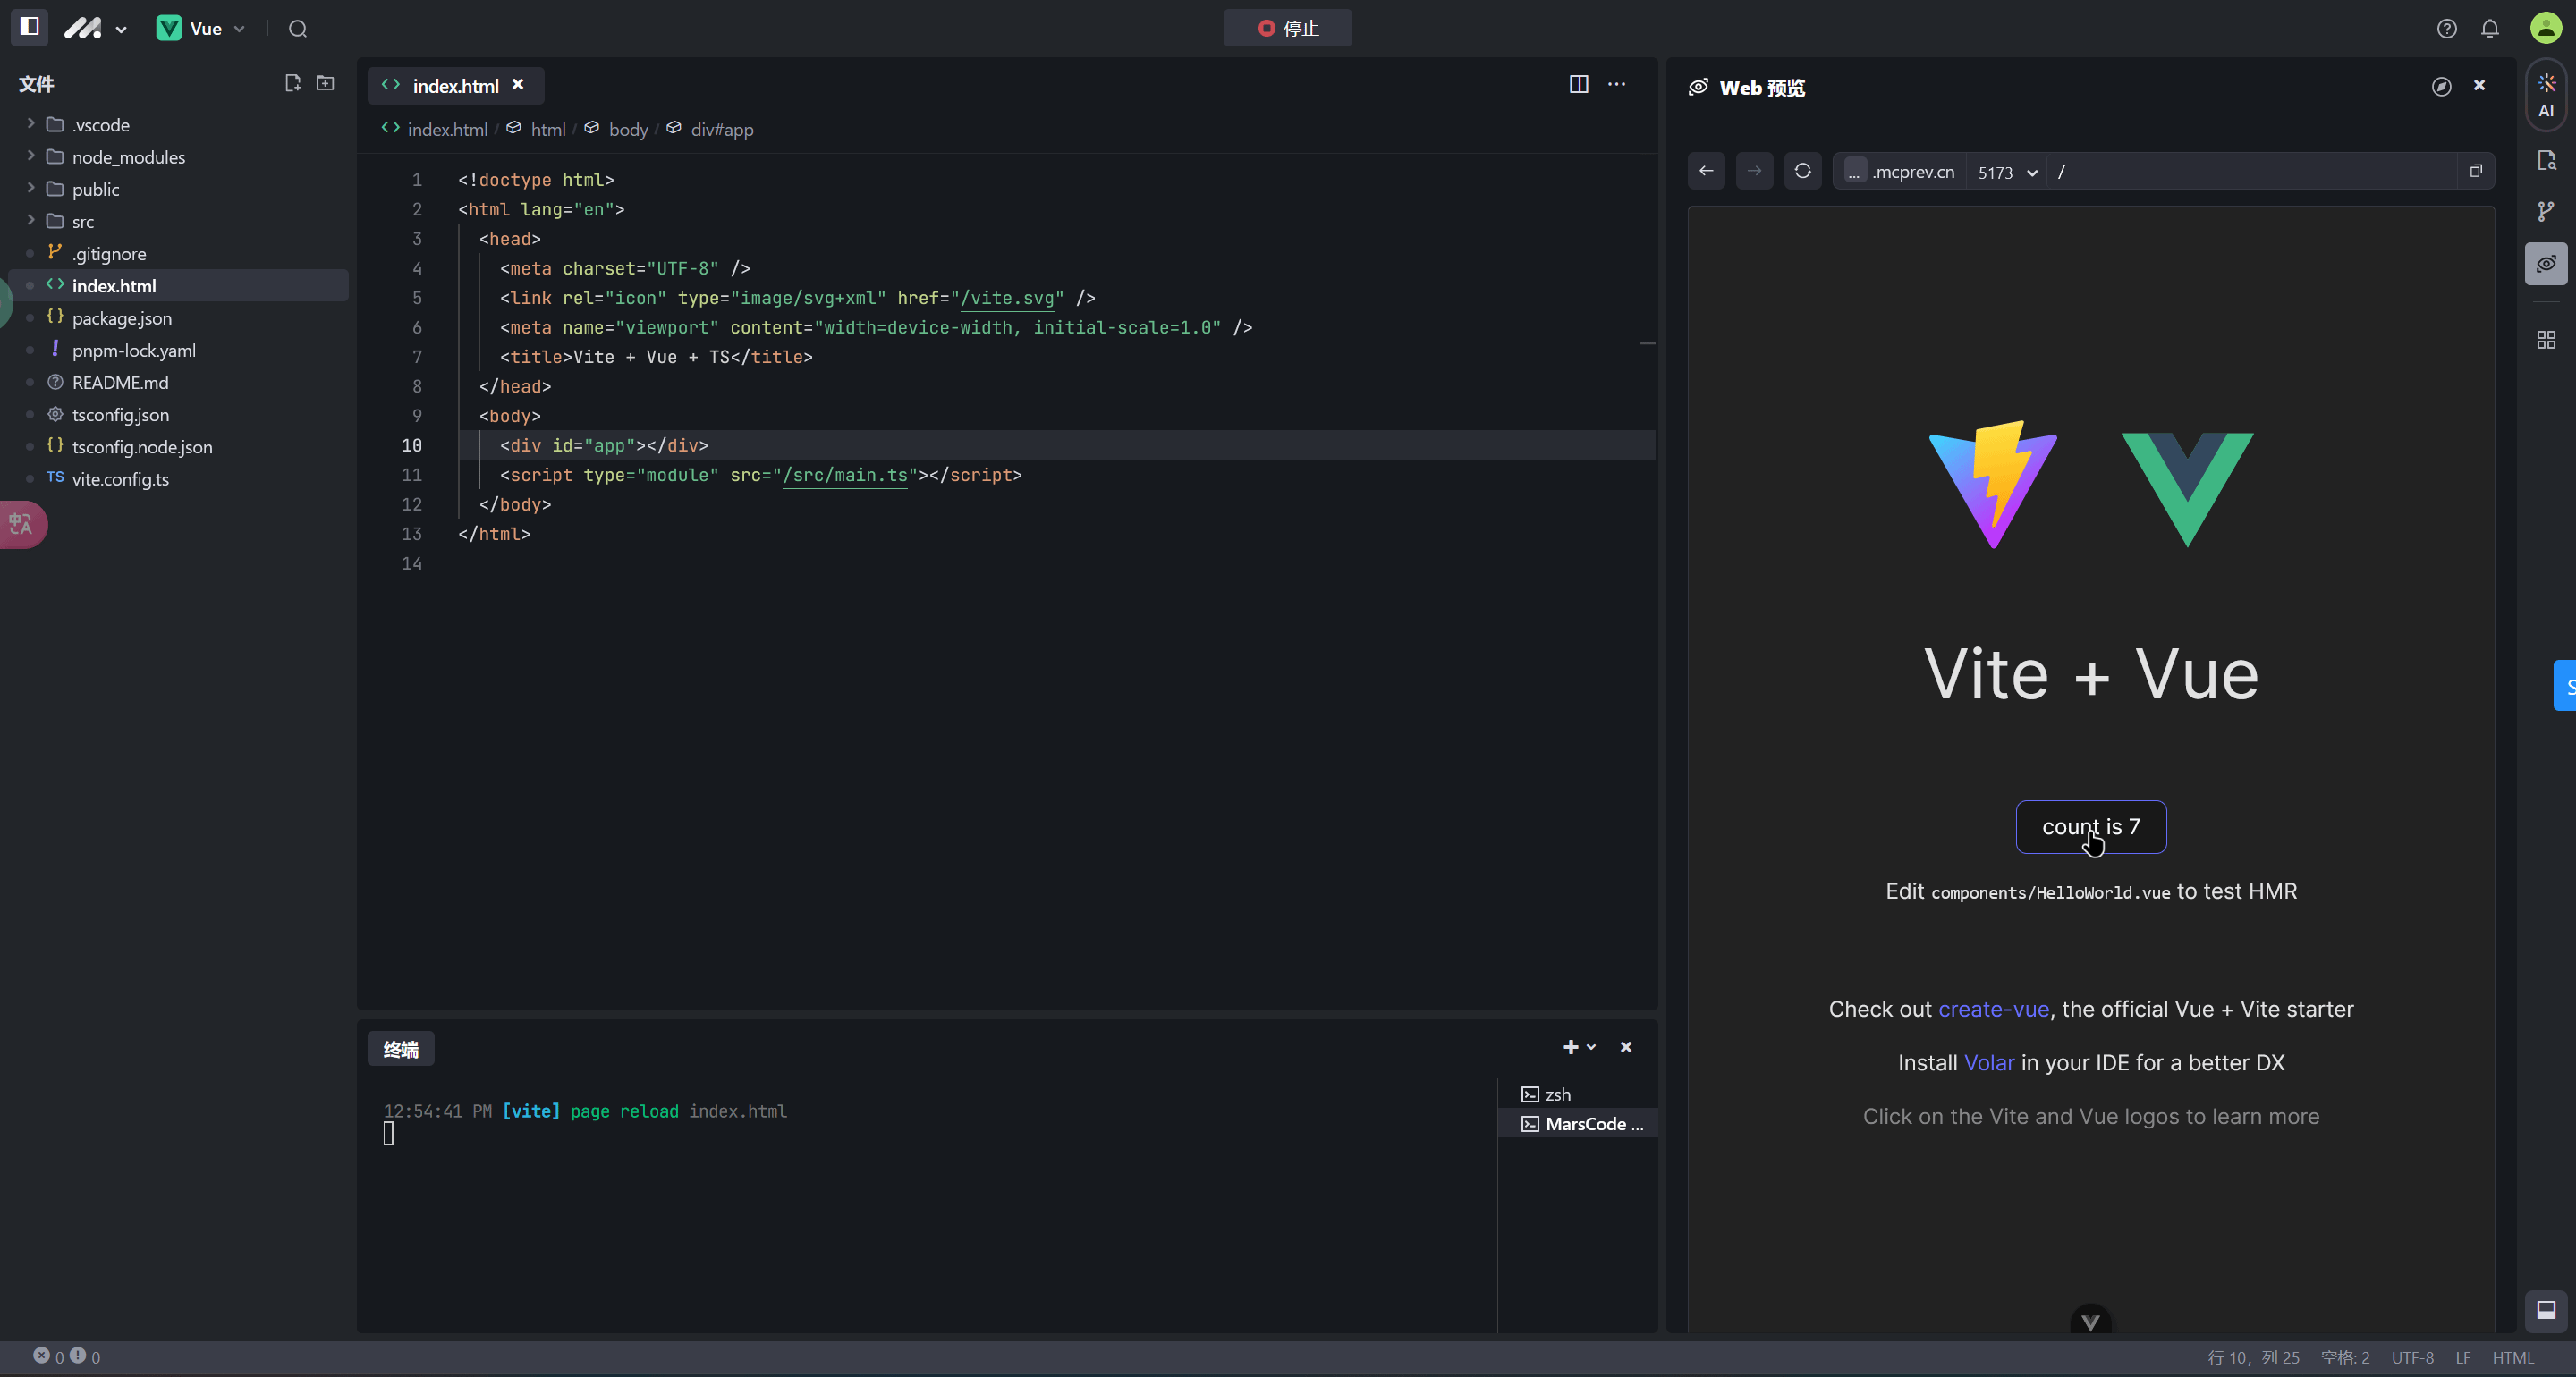Click the search magnifier icon

pos(297,28)
